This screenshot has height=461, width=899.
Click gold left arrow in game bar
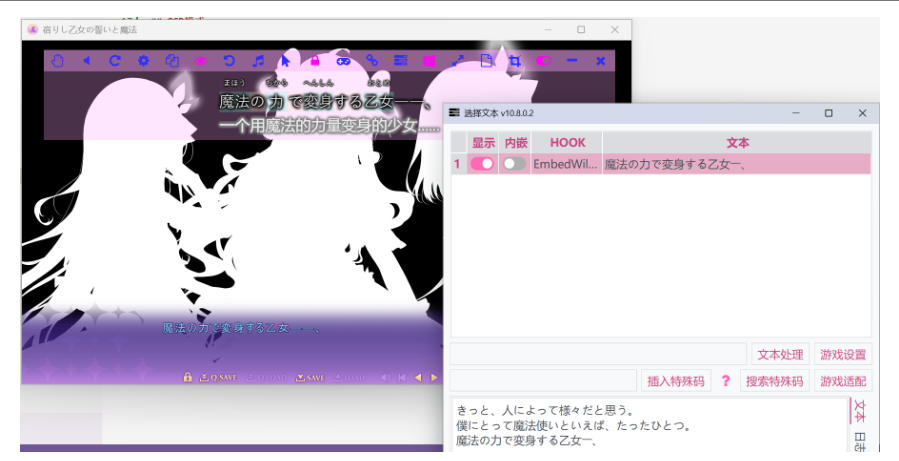tap(417, 377)
